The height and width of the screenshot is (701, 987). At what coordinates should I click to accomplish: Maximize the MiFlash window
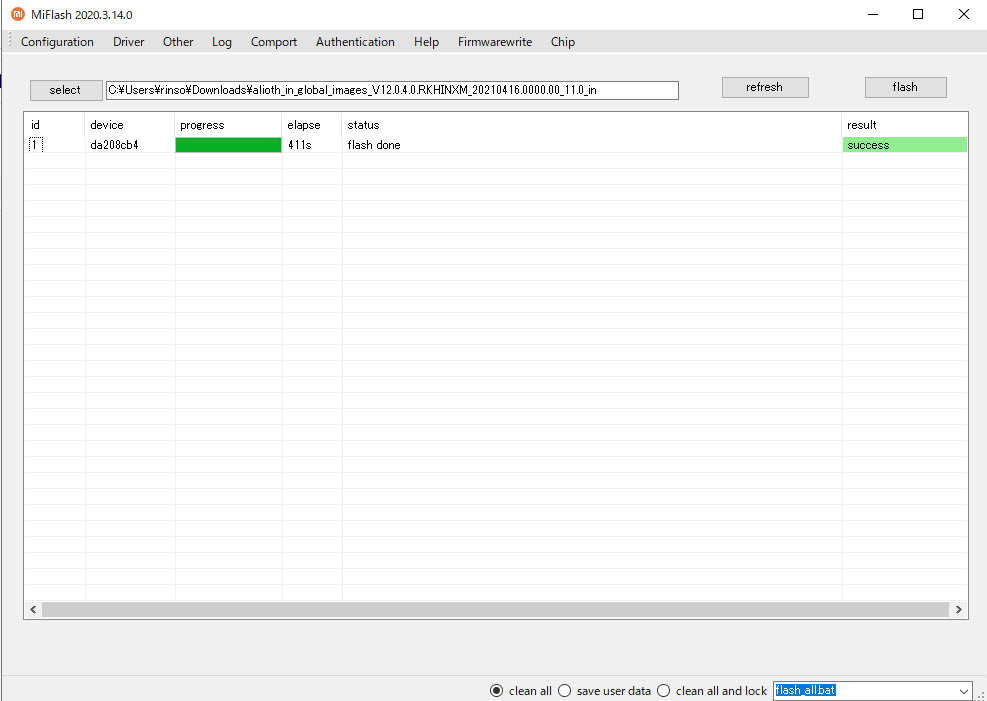click(x=918, y=14)
